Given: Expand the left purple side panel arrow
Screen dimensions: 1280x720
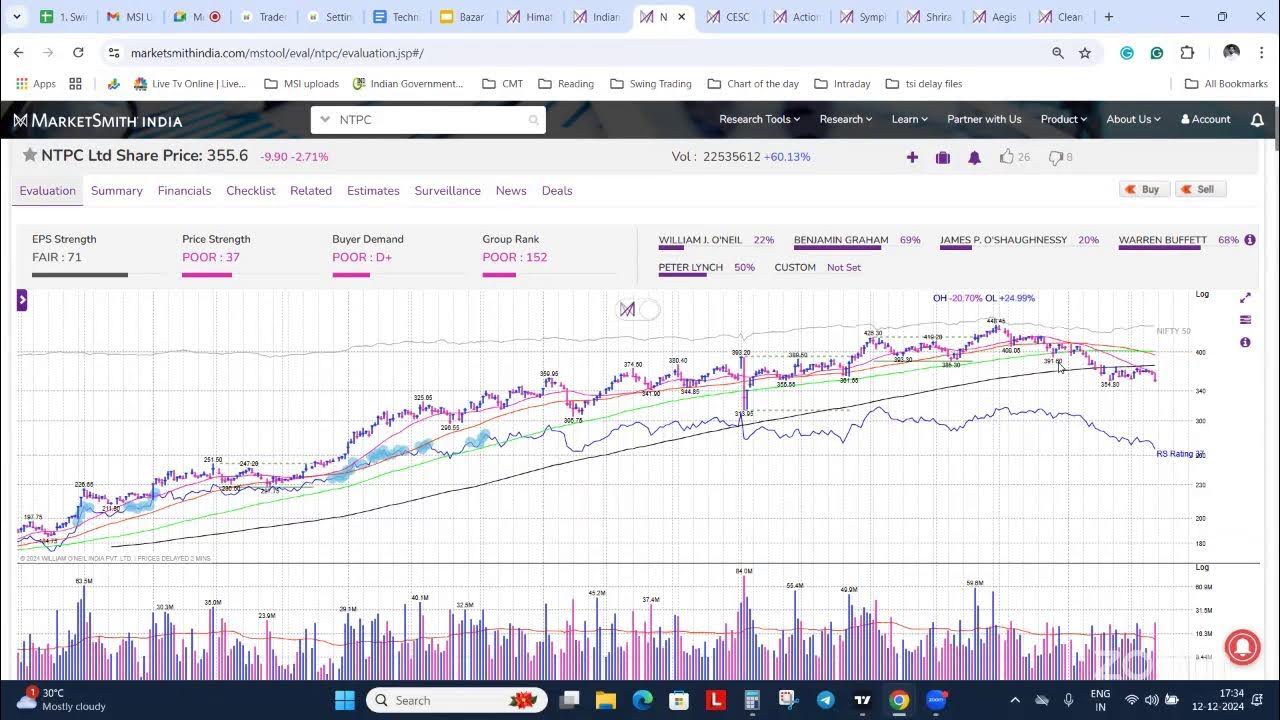Looking at the screenshot, I should click(x=22, y=300).
